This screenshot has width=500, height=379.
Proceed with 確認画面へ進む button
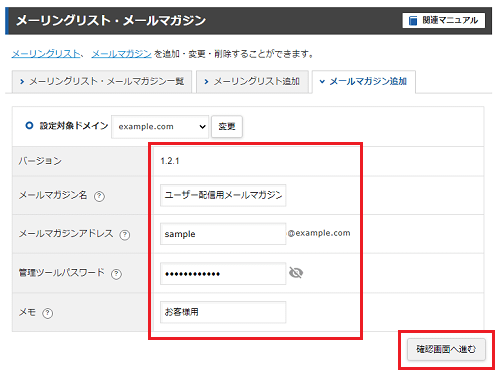coord(446,349)
